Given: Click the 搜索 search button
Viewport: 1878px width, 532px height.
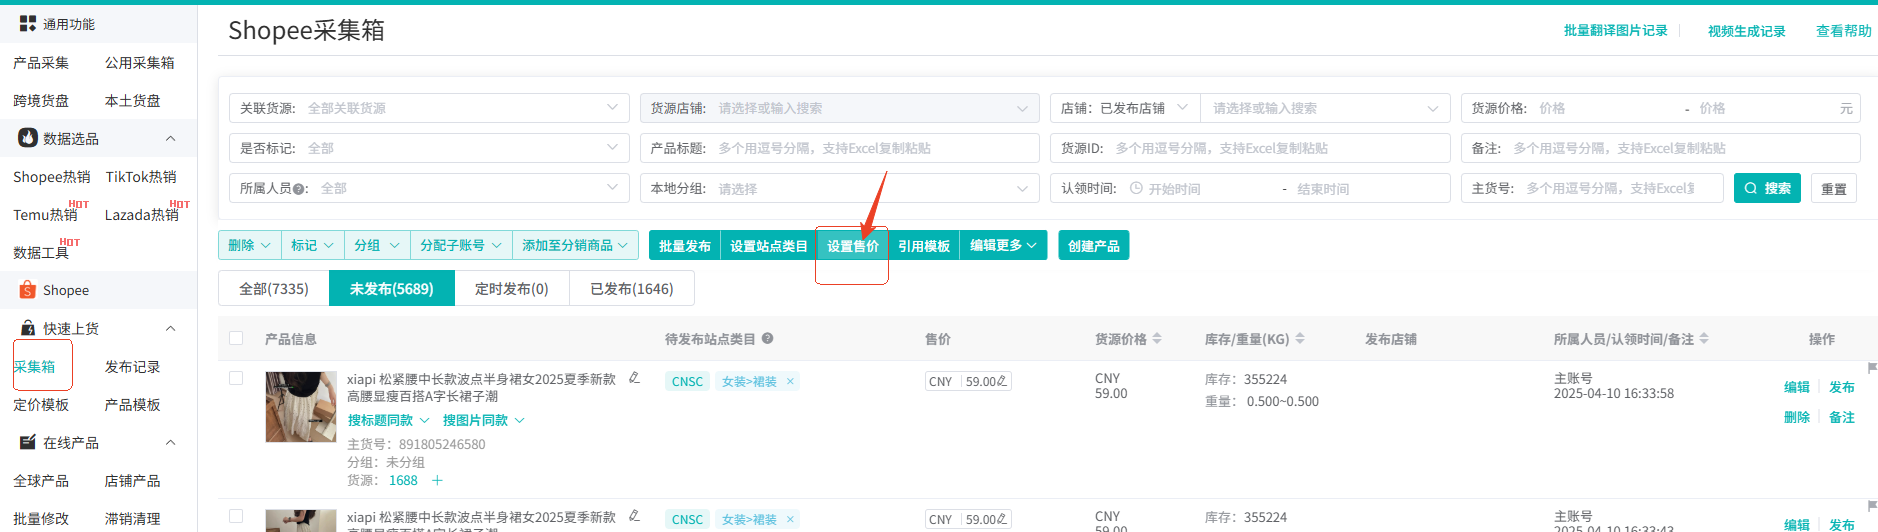Looking at the screenshot, I should point(1767,188).
